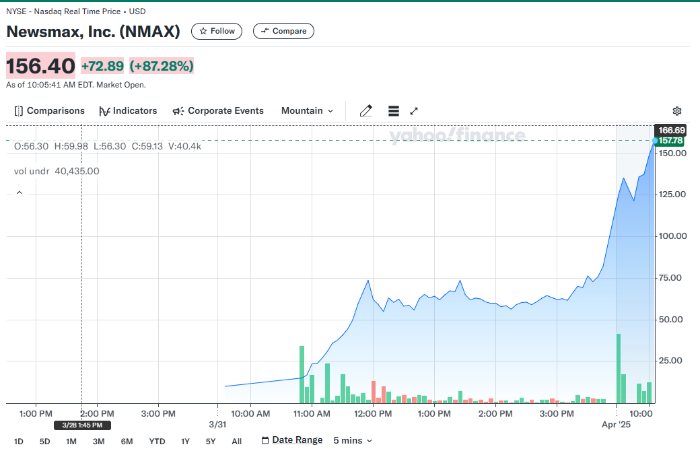The height and width of the screenshot is (456, 700).
Task: Click the 3/31 date axis label
Action: (217, 424)
